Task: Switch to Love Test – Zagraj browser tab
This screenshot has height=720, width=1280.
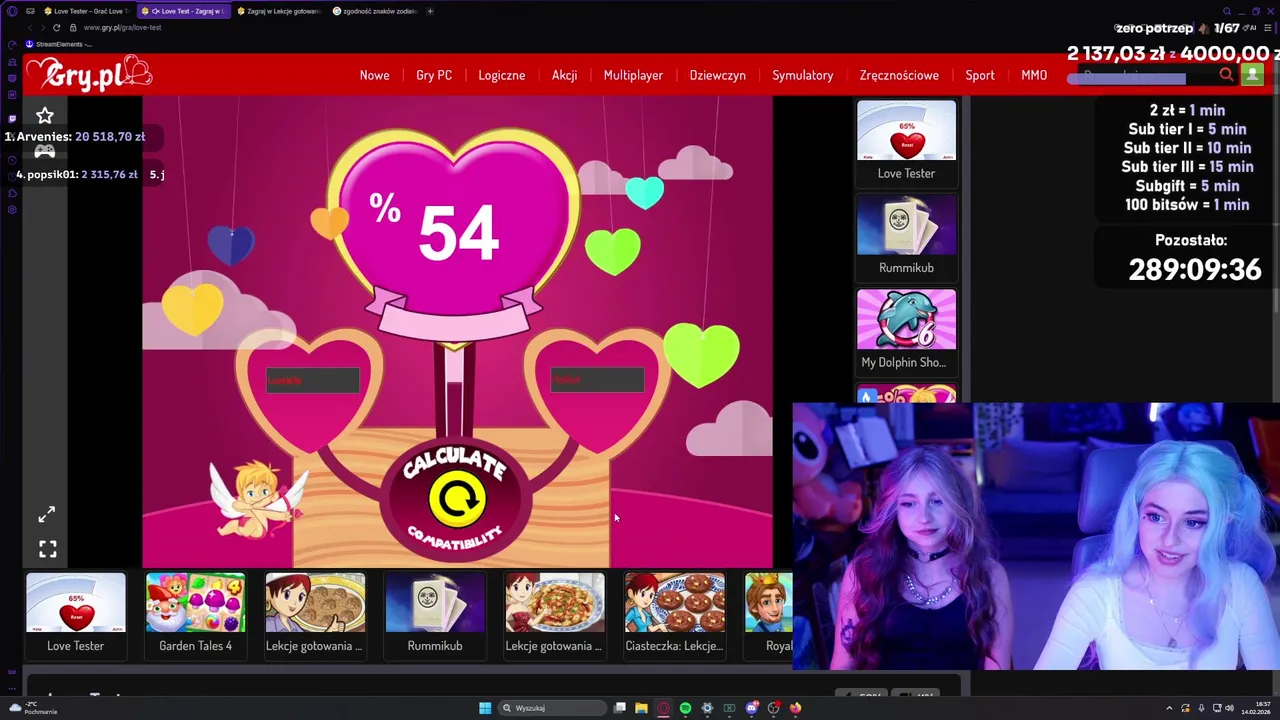Action: pyautogui.click(x=183, y=11)
